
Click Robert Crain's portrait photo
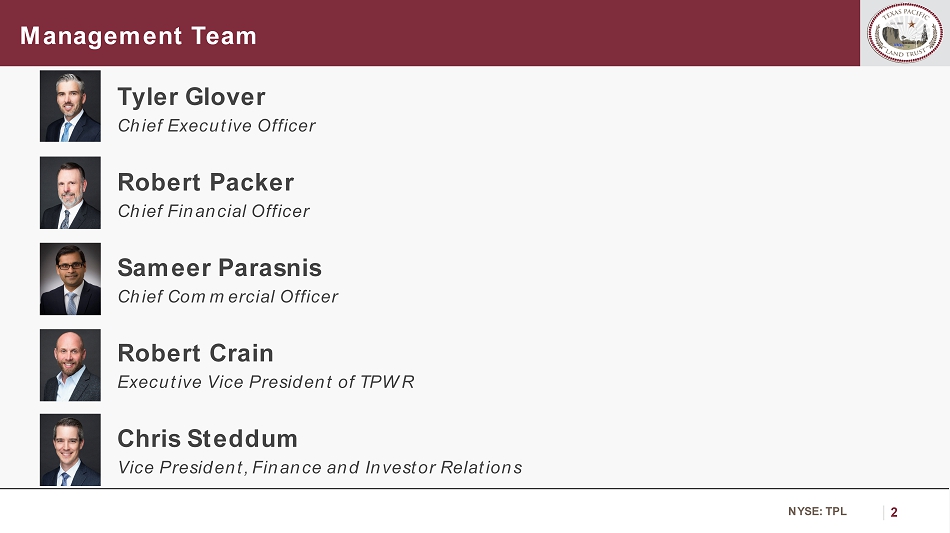click(70, 364)
